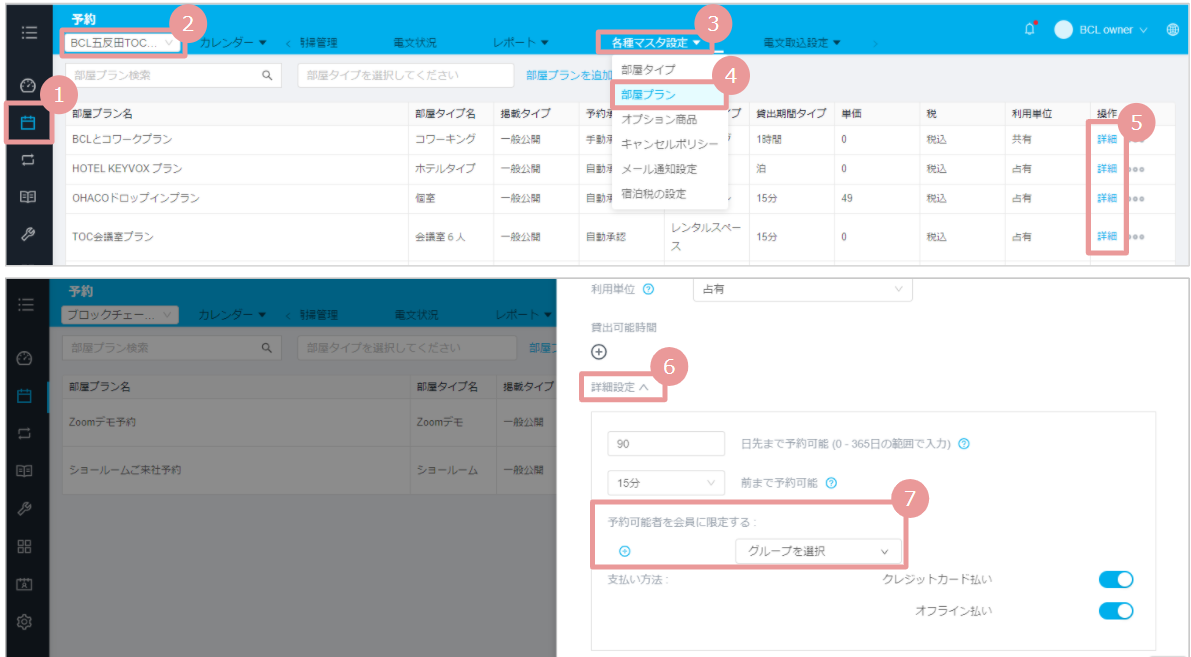Toggle クレジットカード払い switch
Viewport: 1191px width, 657px height.
1116,580
